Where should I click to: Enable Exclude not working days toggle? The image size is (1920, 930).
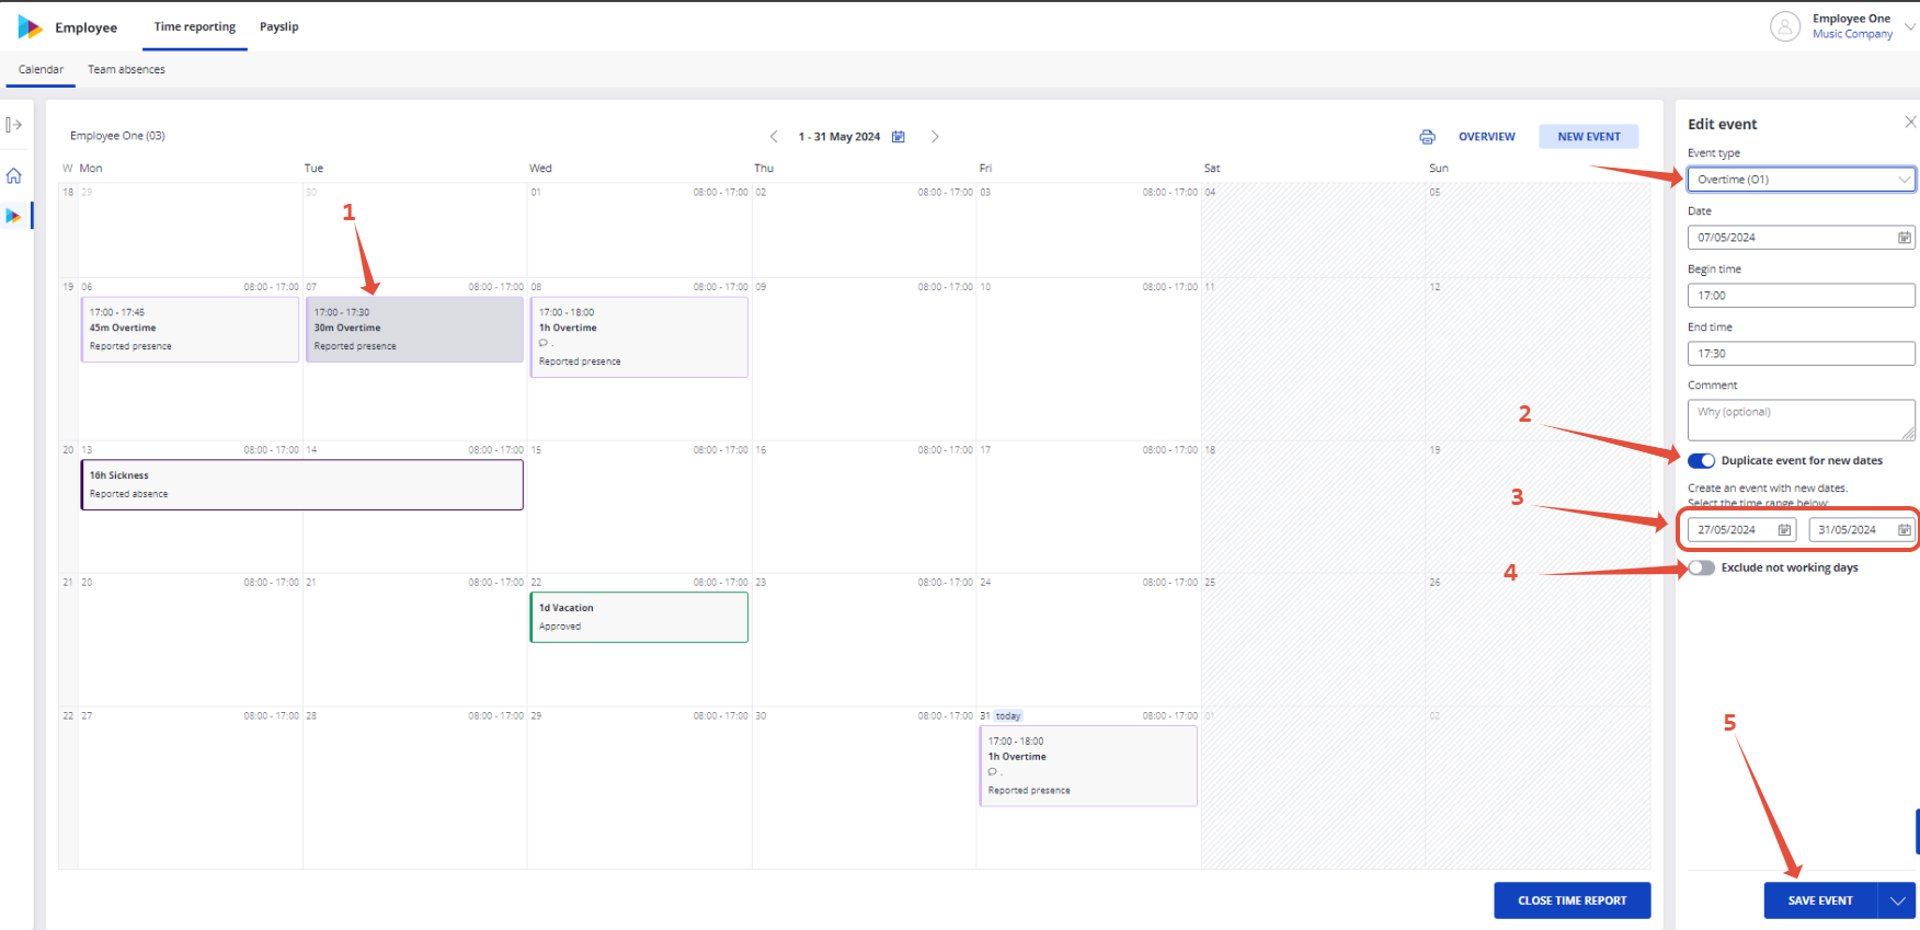1701,568
